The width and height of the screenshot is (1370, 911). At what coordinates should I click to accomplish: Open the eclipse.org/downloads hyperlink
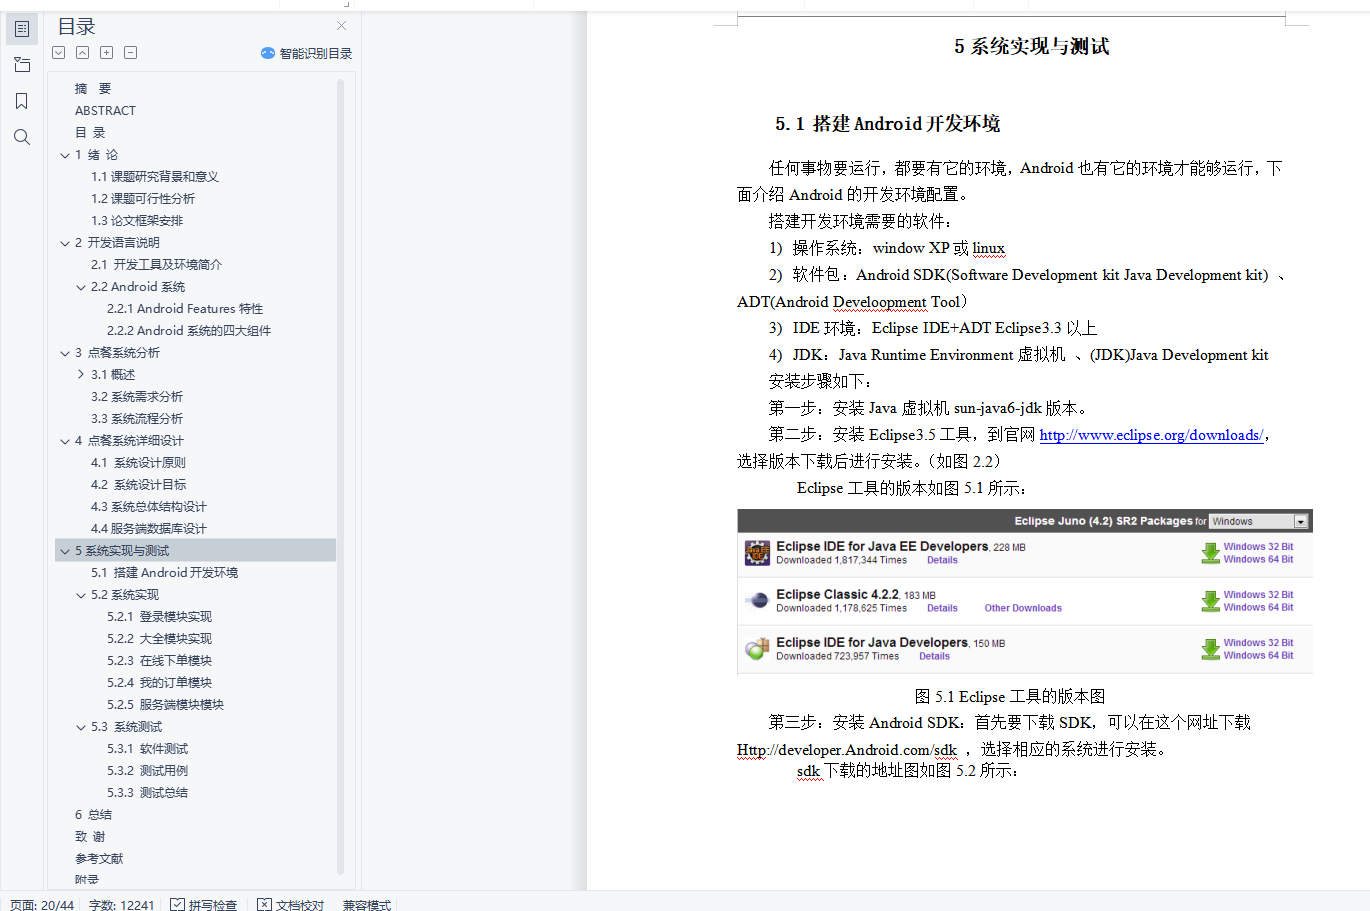point(1152,435)
